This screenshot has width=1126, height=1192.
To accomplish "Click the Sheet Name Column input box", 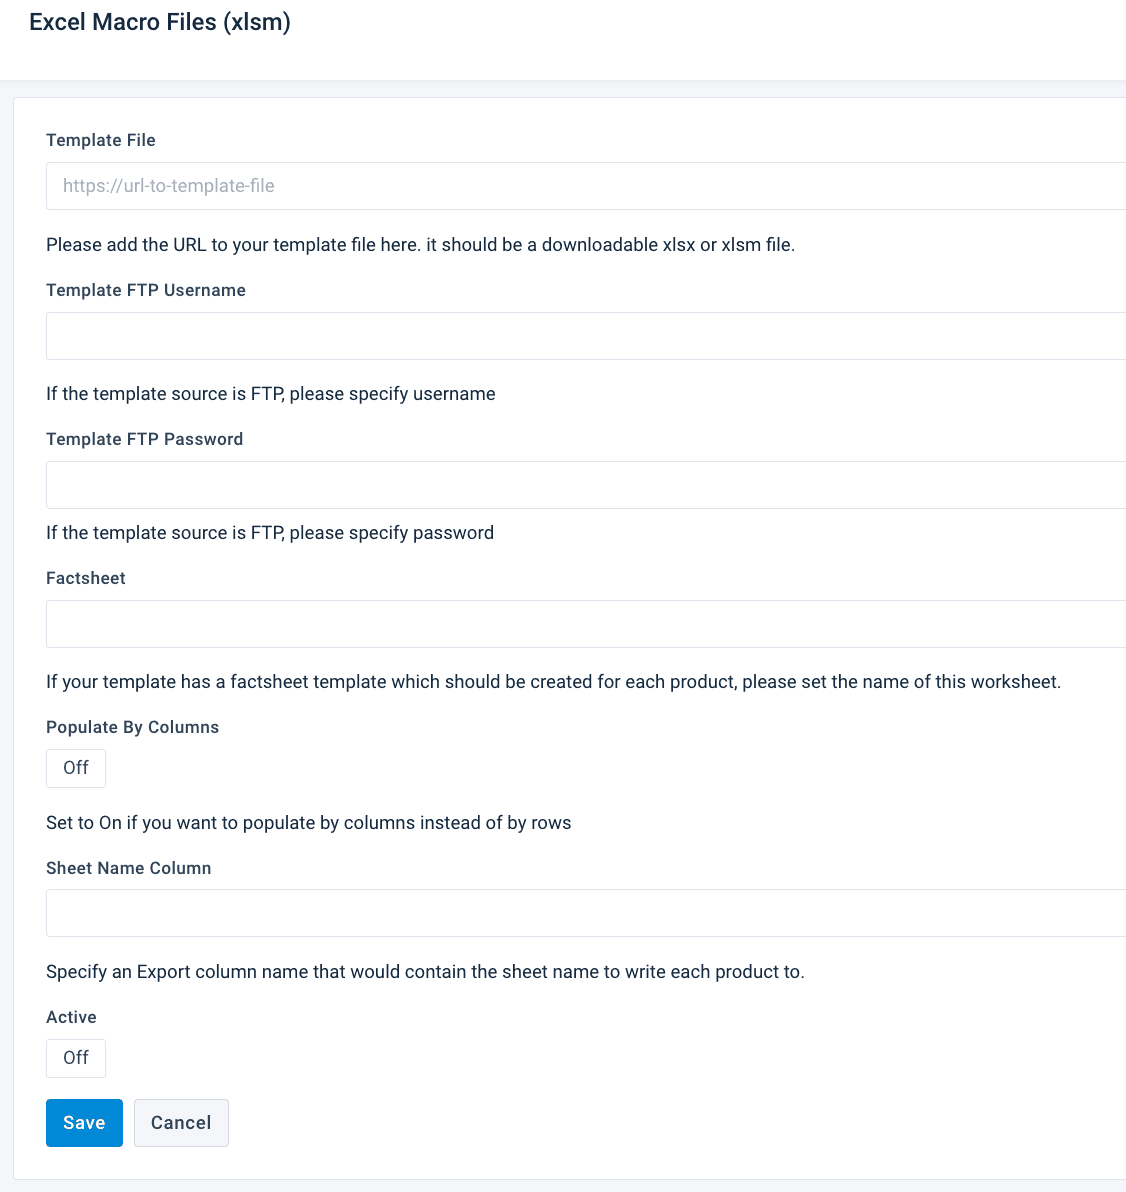I will coord(586,913).
